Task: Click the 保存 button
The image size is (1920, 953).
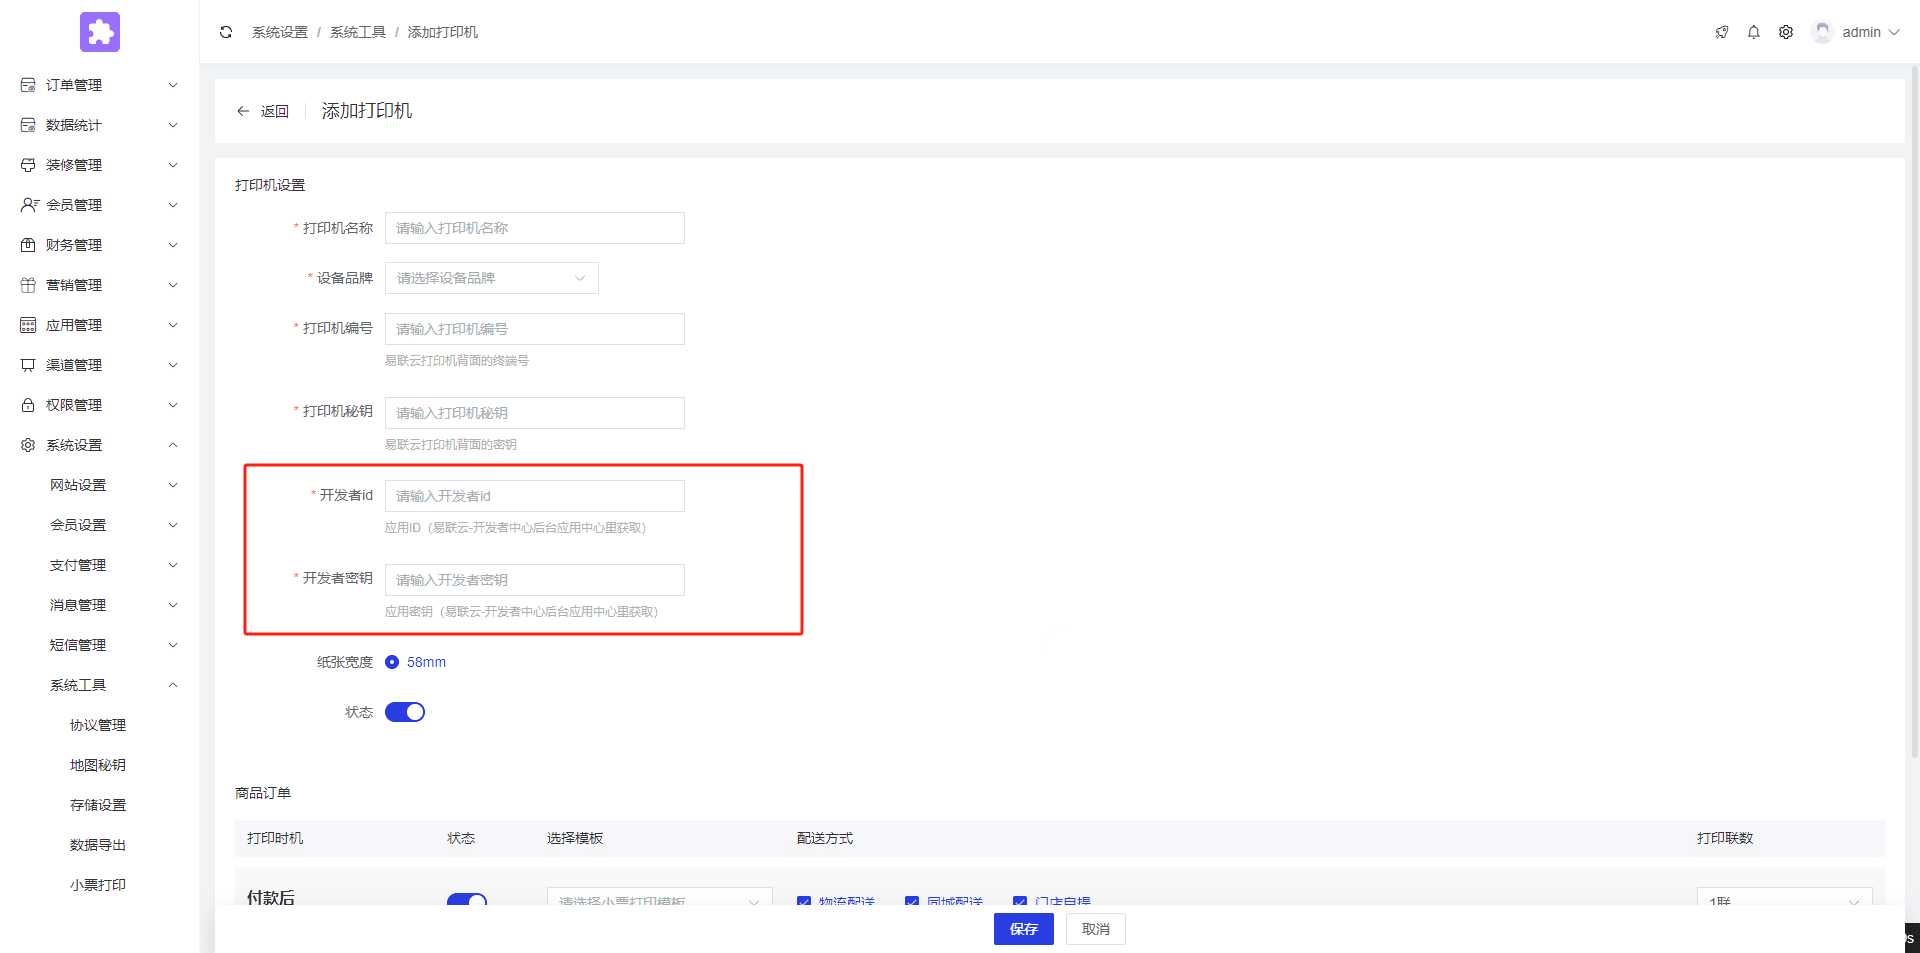Action: coord(1023,929)
